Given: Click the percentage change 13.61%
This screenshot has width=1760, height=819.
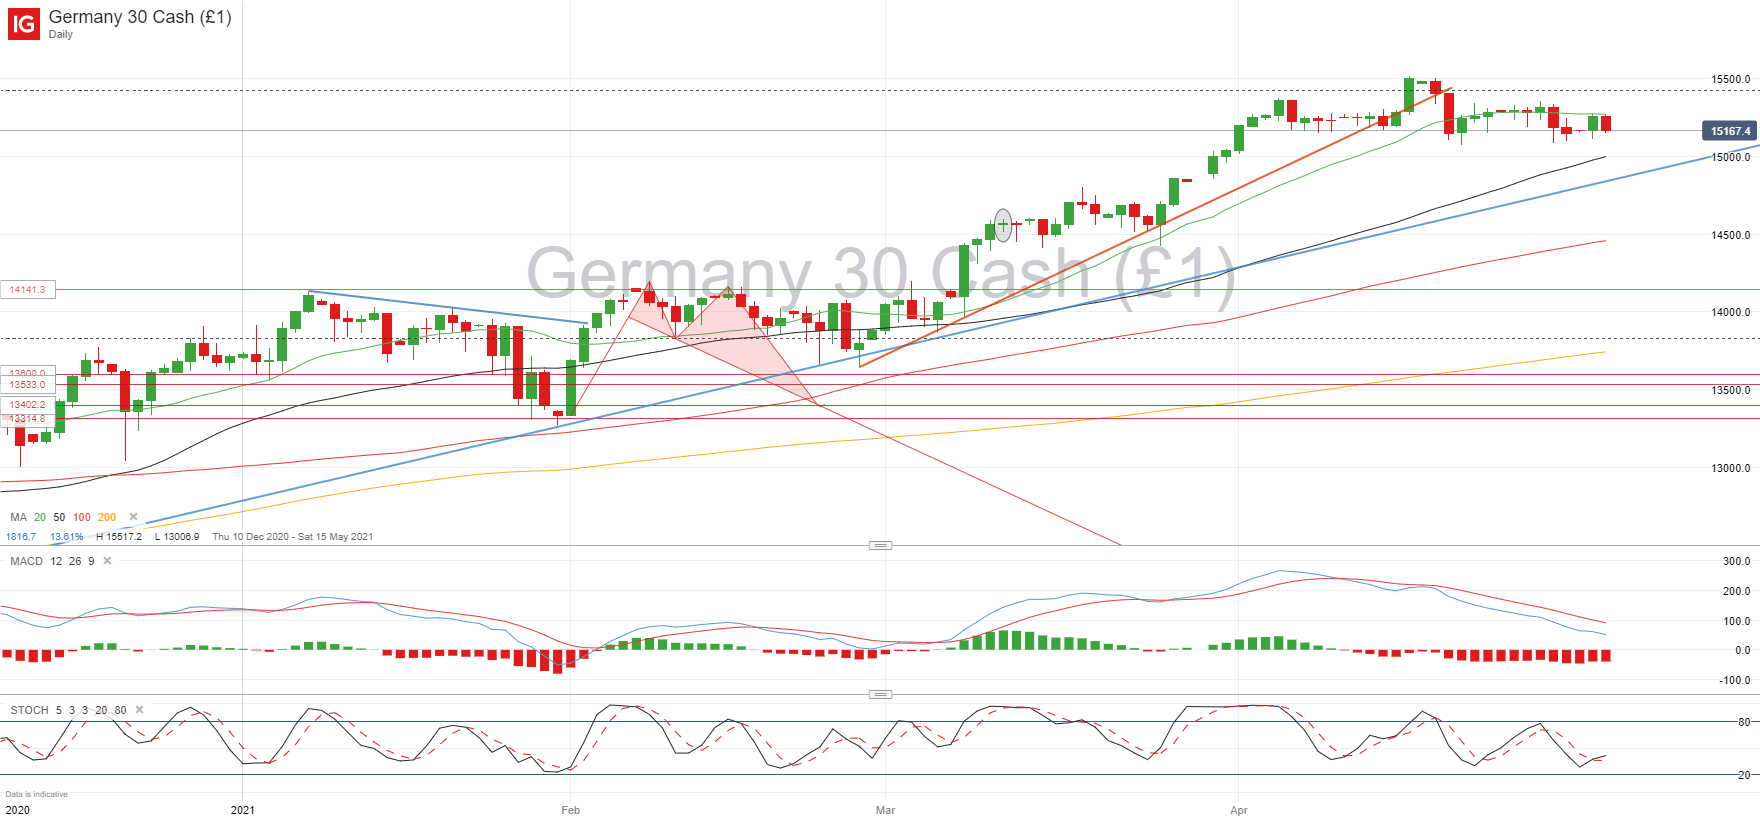Looking at the screenshot, I should tap(67, 537).
